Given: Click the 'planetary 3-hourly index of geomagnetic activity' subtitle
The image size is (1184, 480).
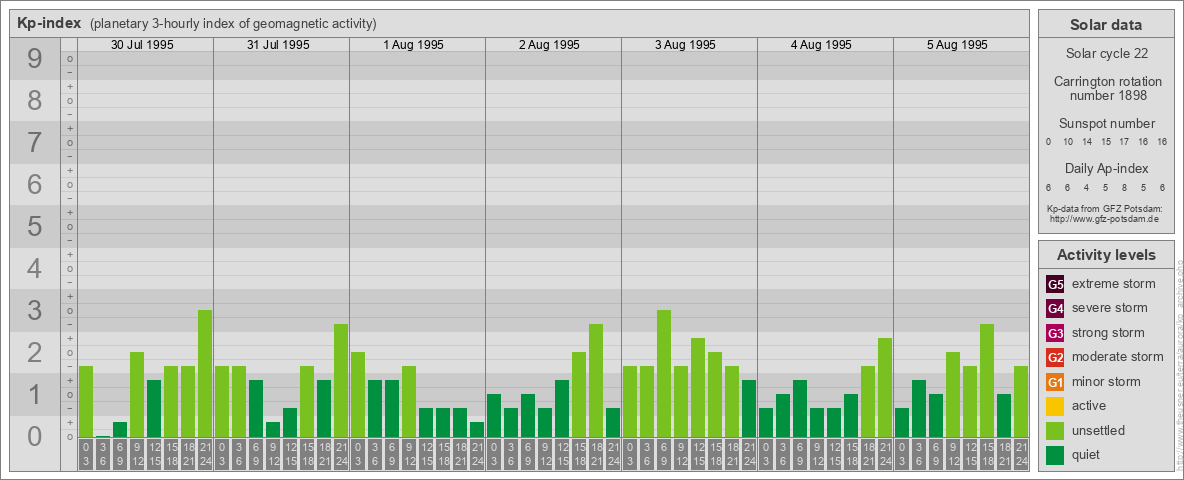Looking at the screenshot, I should click(233, 23).
